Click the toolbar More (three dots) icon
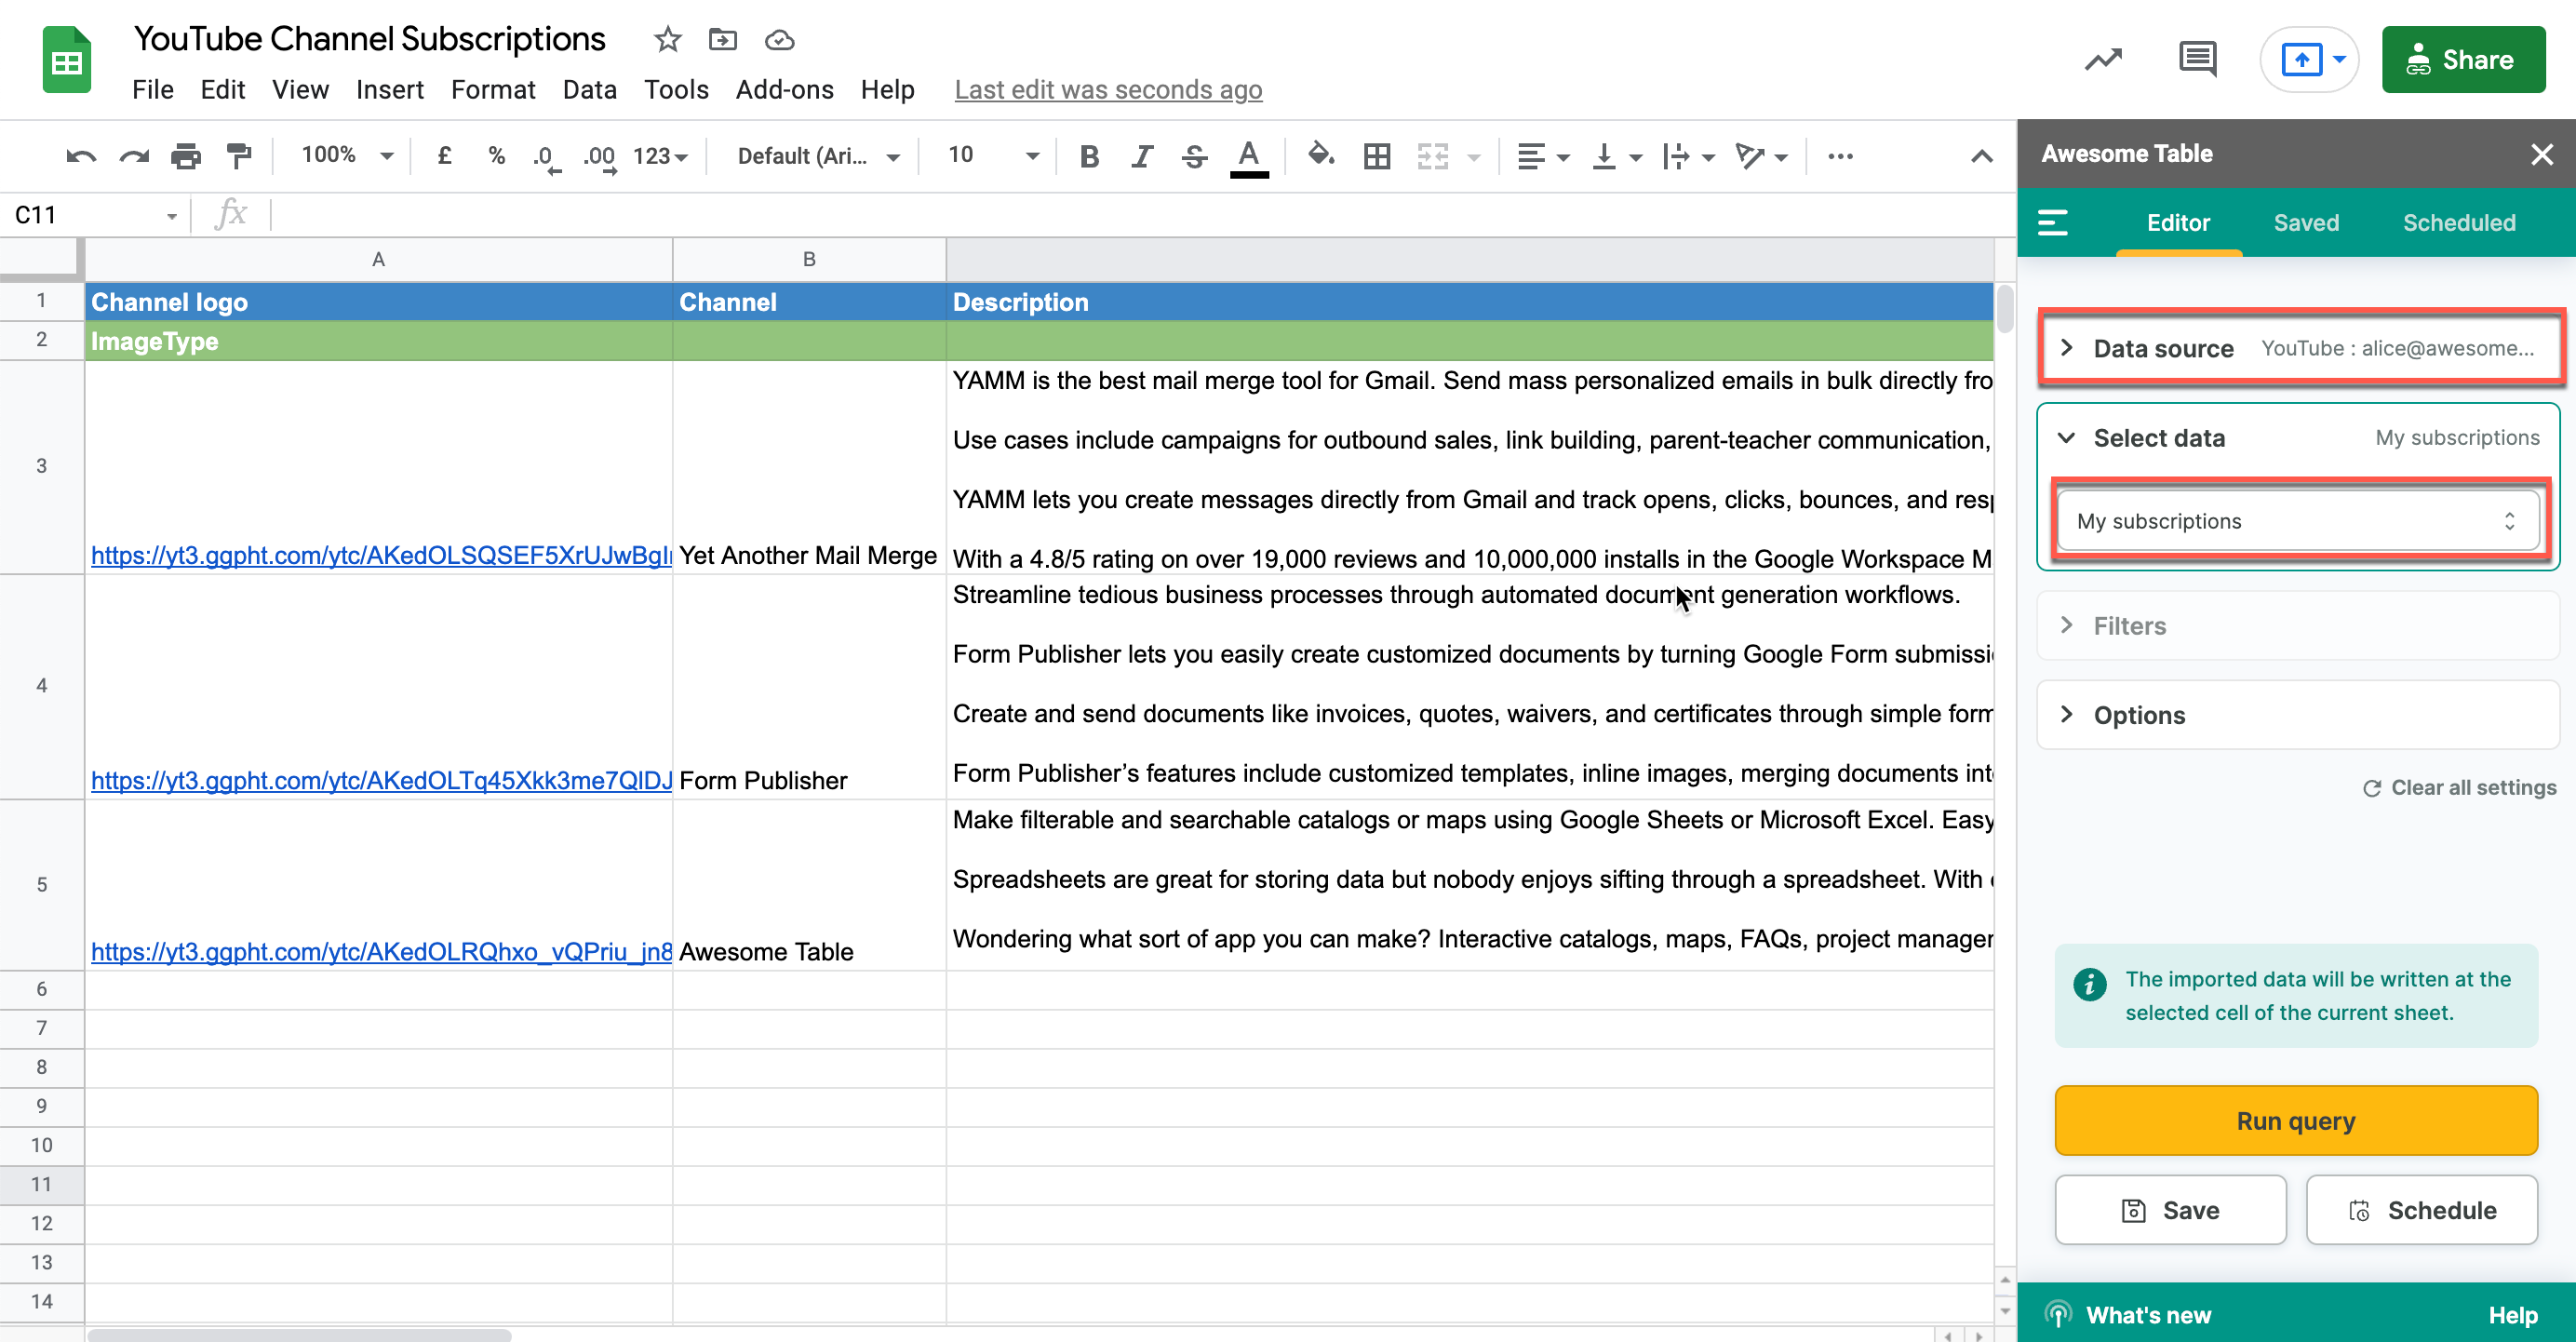 [1840, 156]
